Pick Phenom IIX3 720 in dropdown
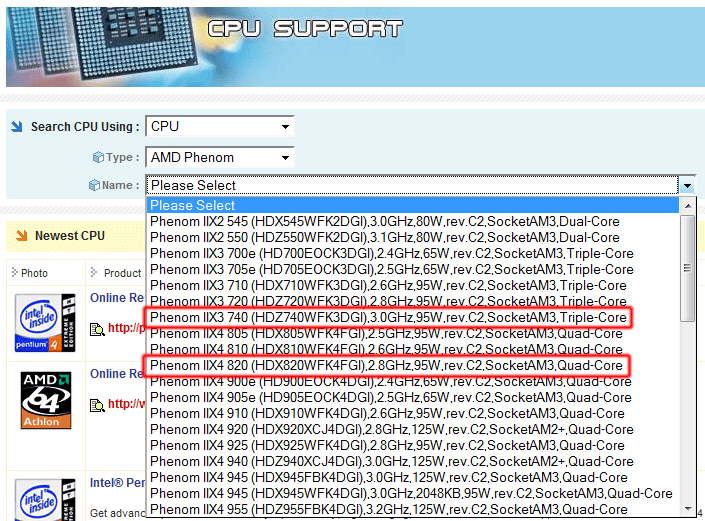The height and width of the screenshot is (521, 705). (412, 301)
